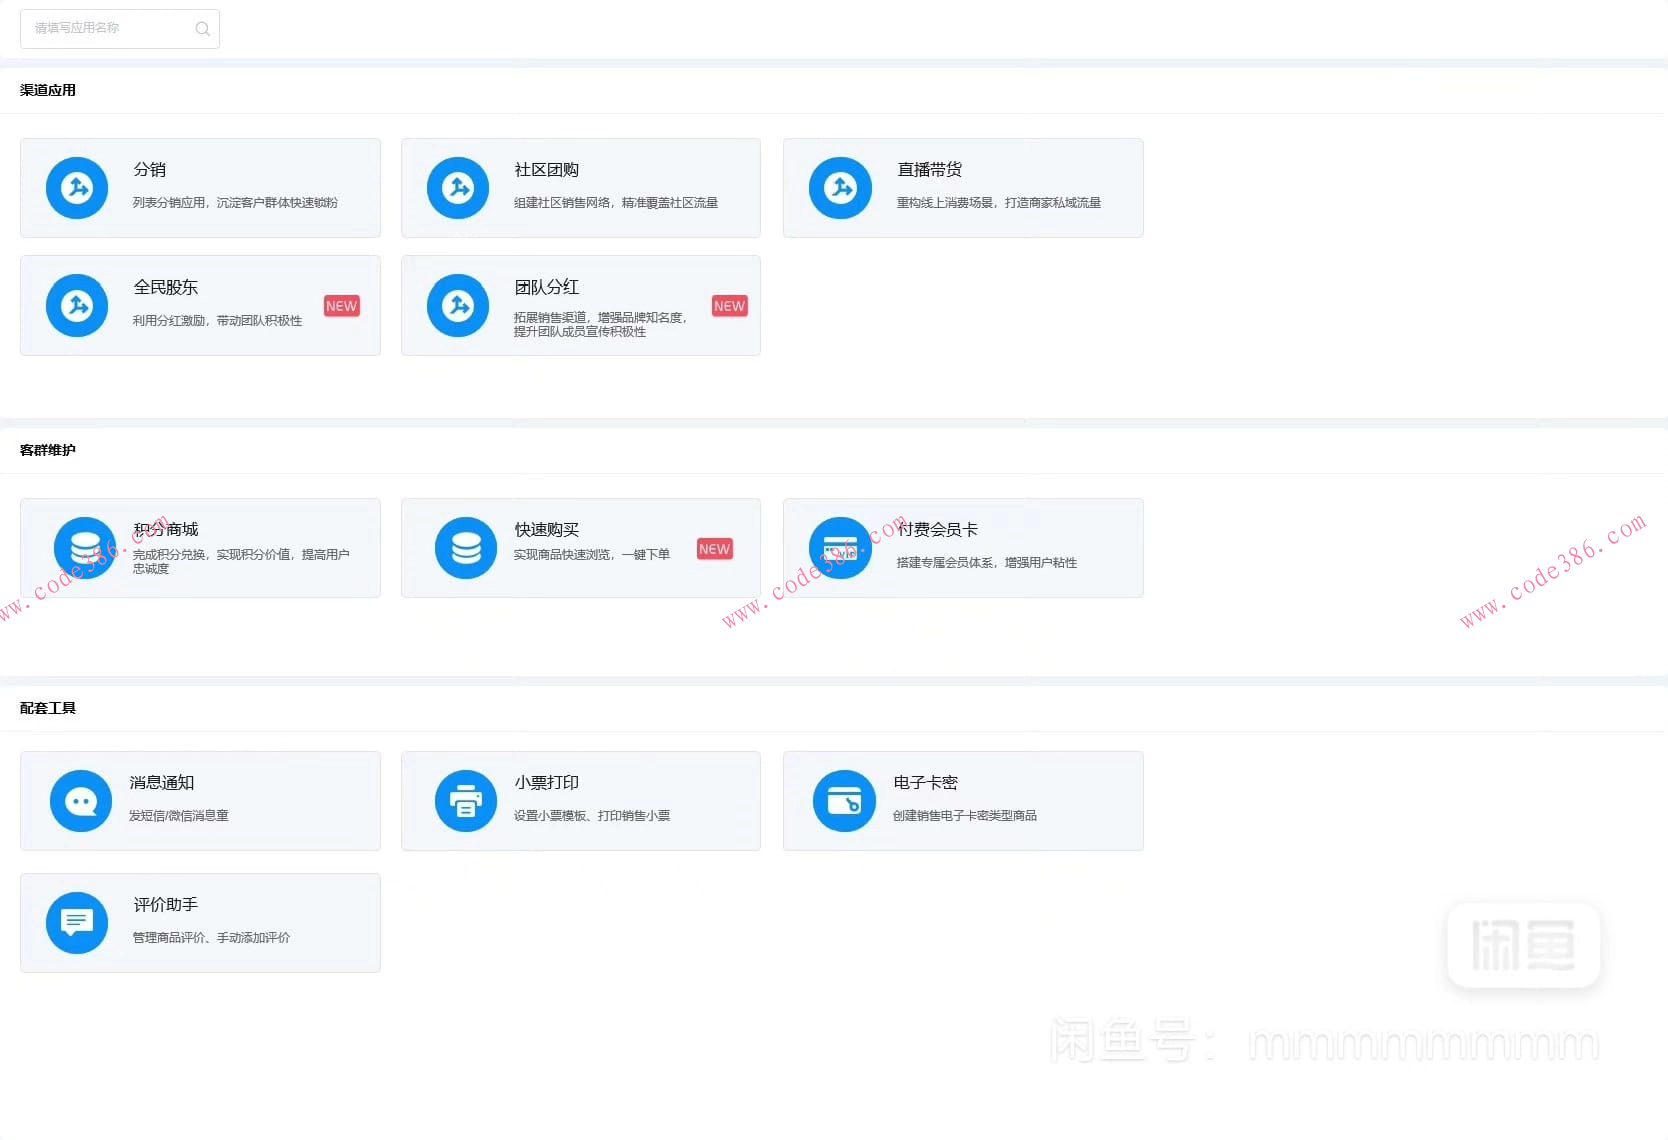This screenshot has height=1140, width=1668.
Task: Click the 评价助手 comment icon
Action: pyautogui.click(x=77, y=922)
